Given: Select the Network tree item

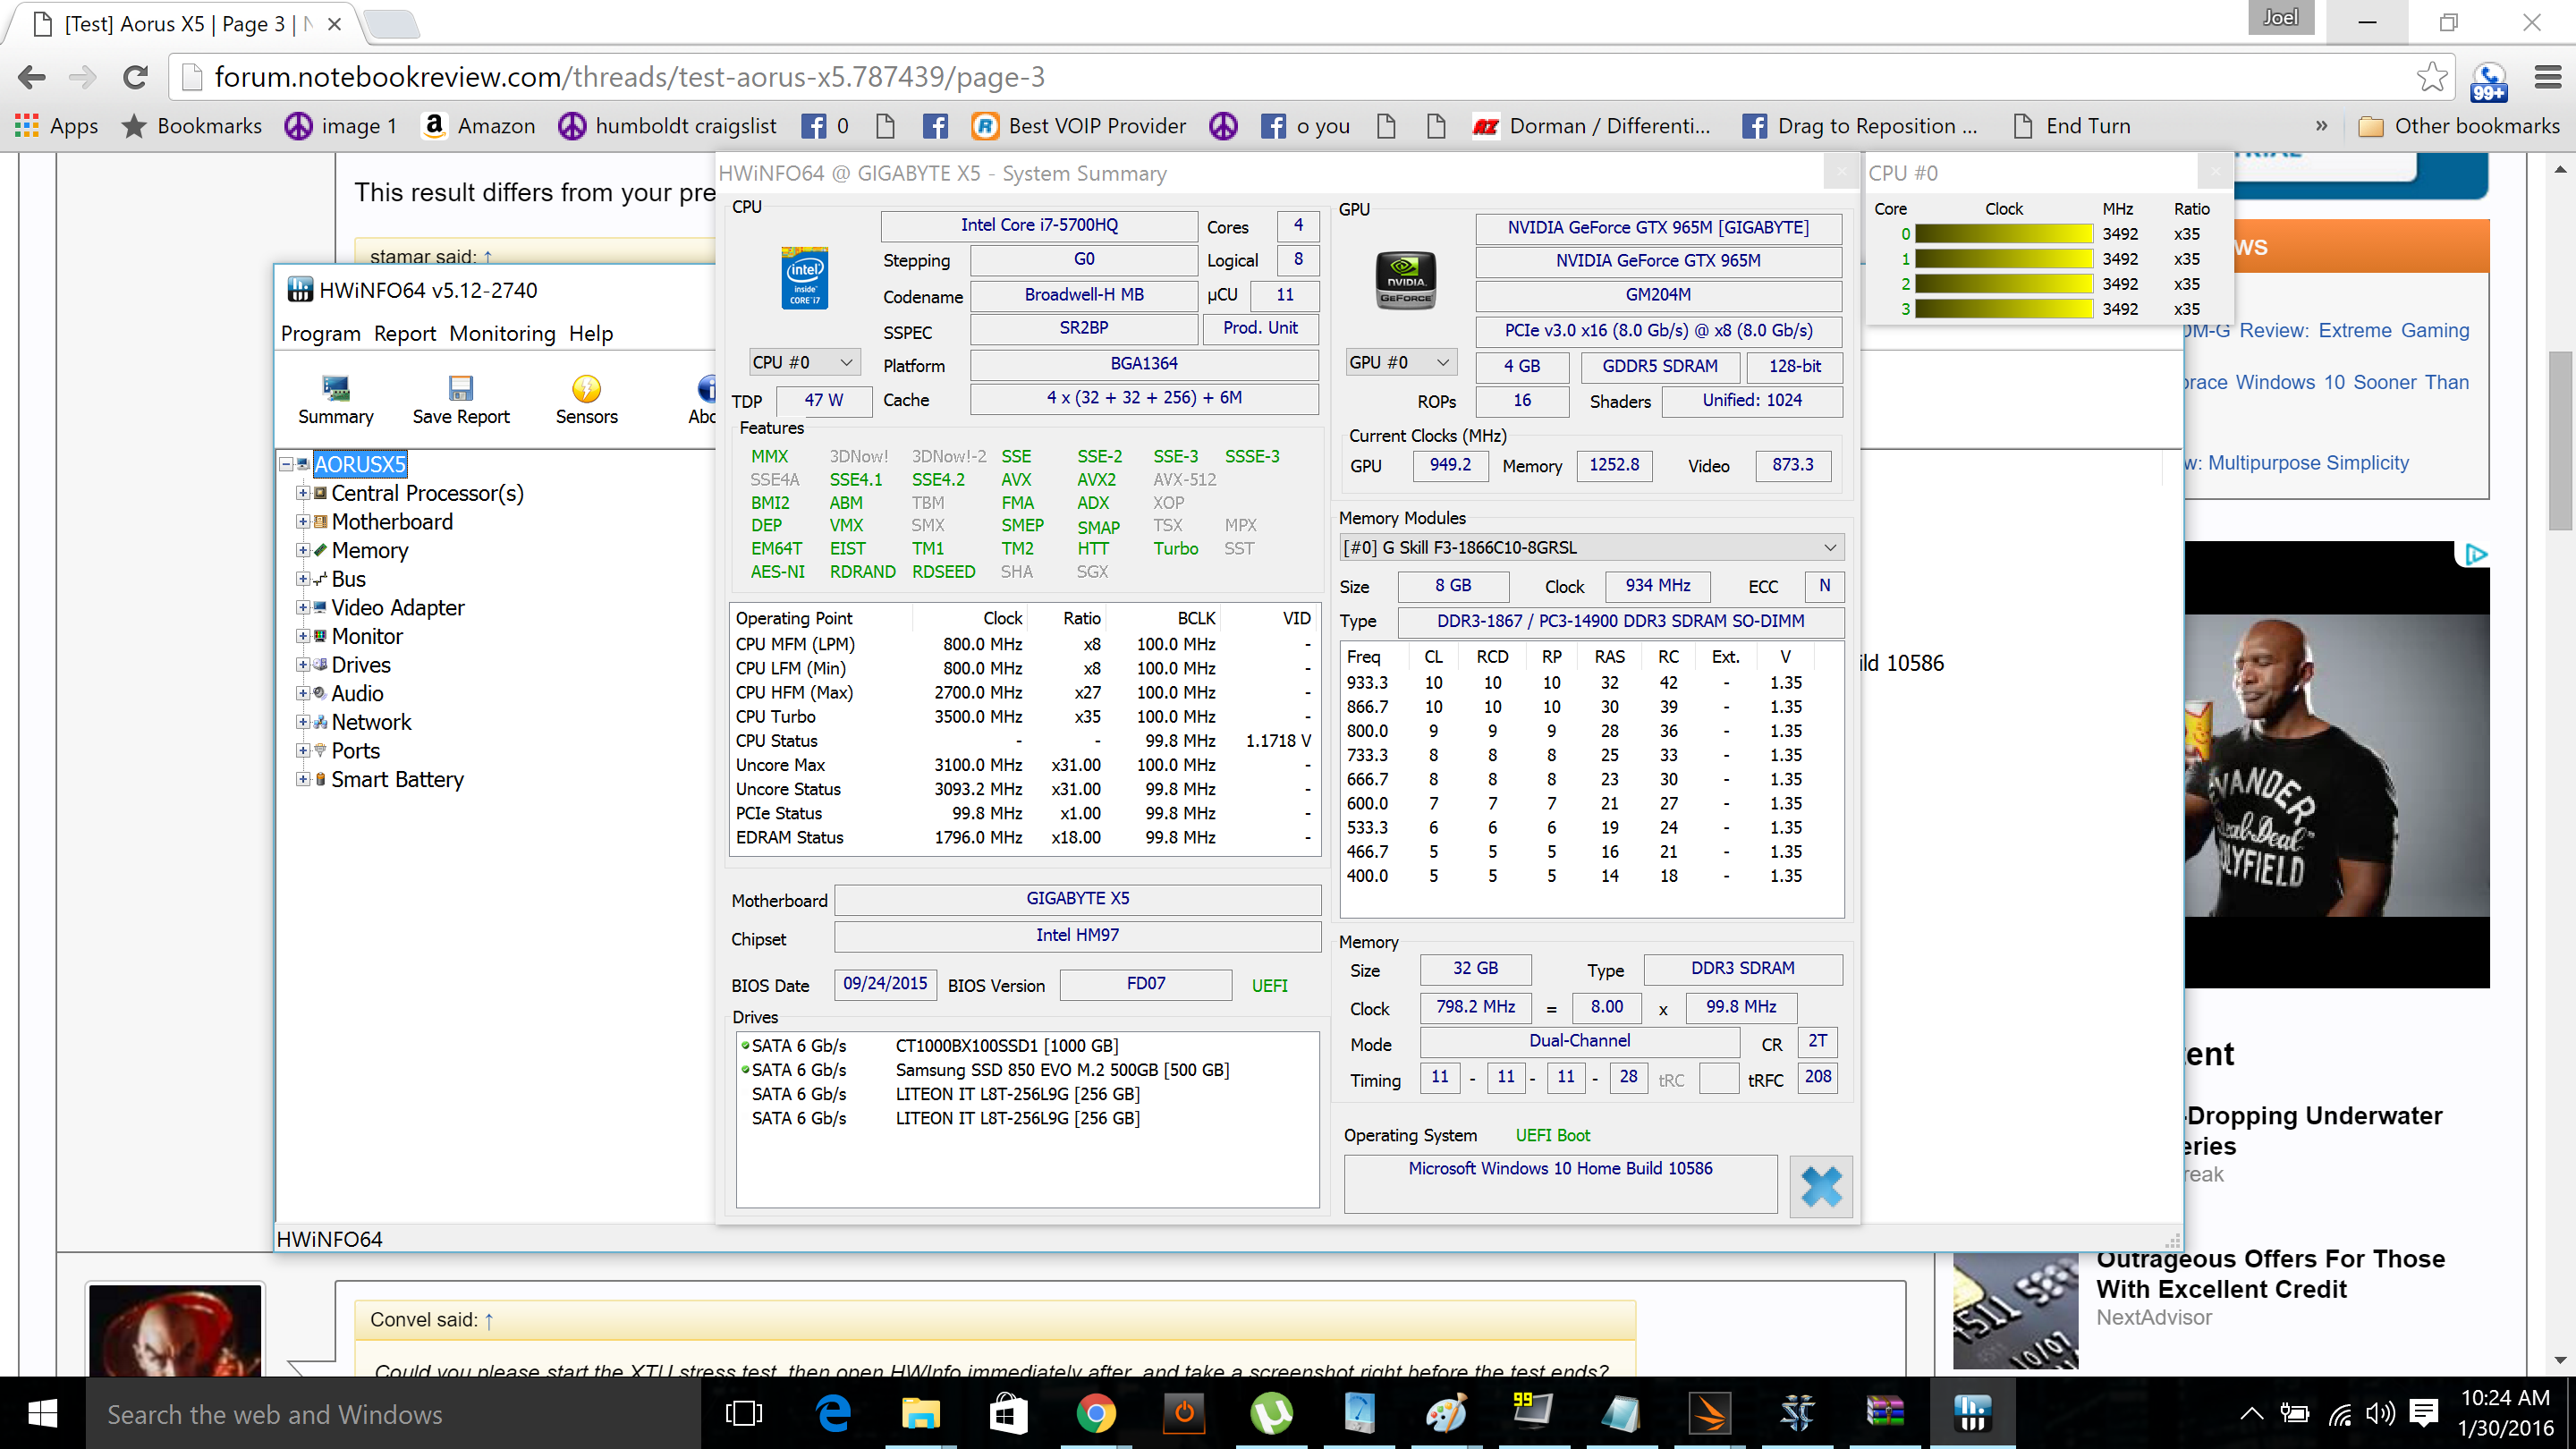Looking at the screenshot, I should [x=371, y=722].
